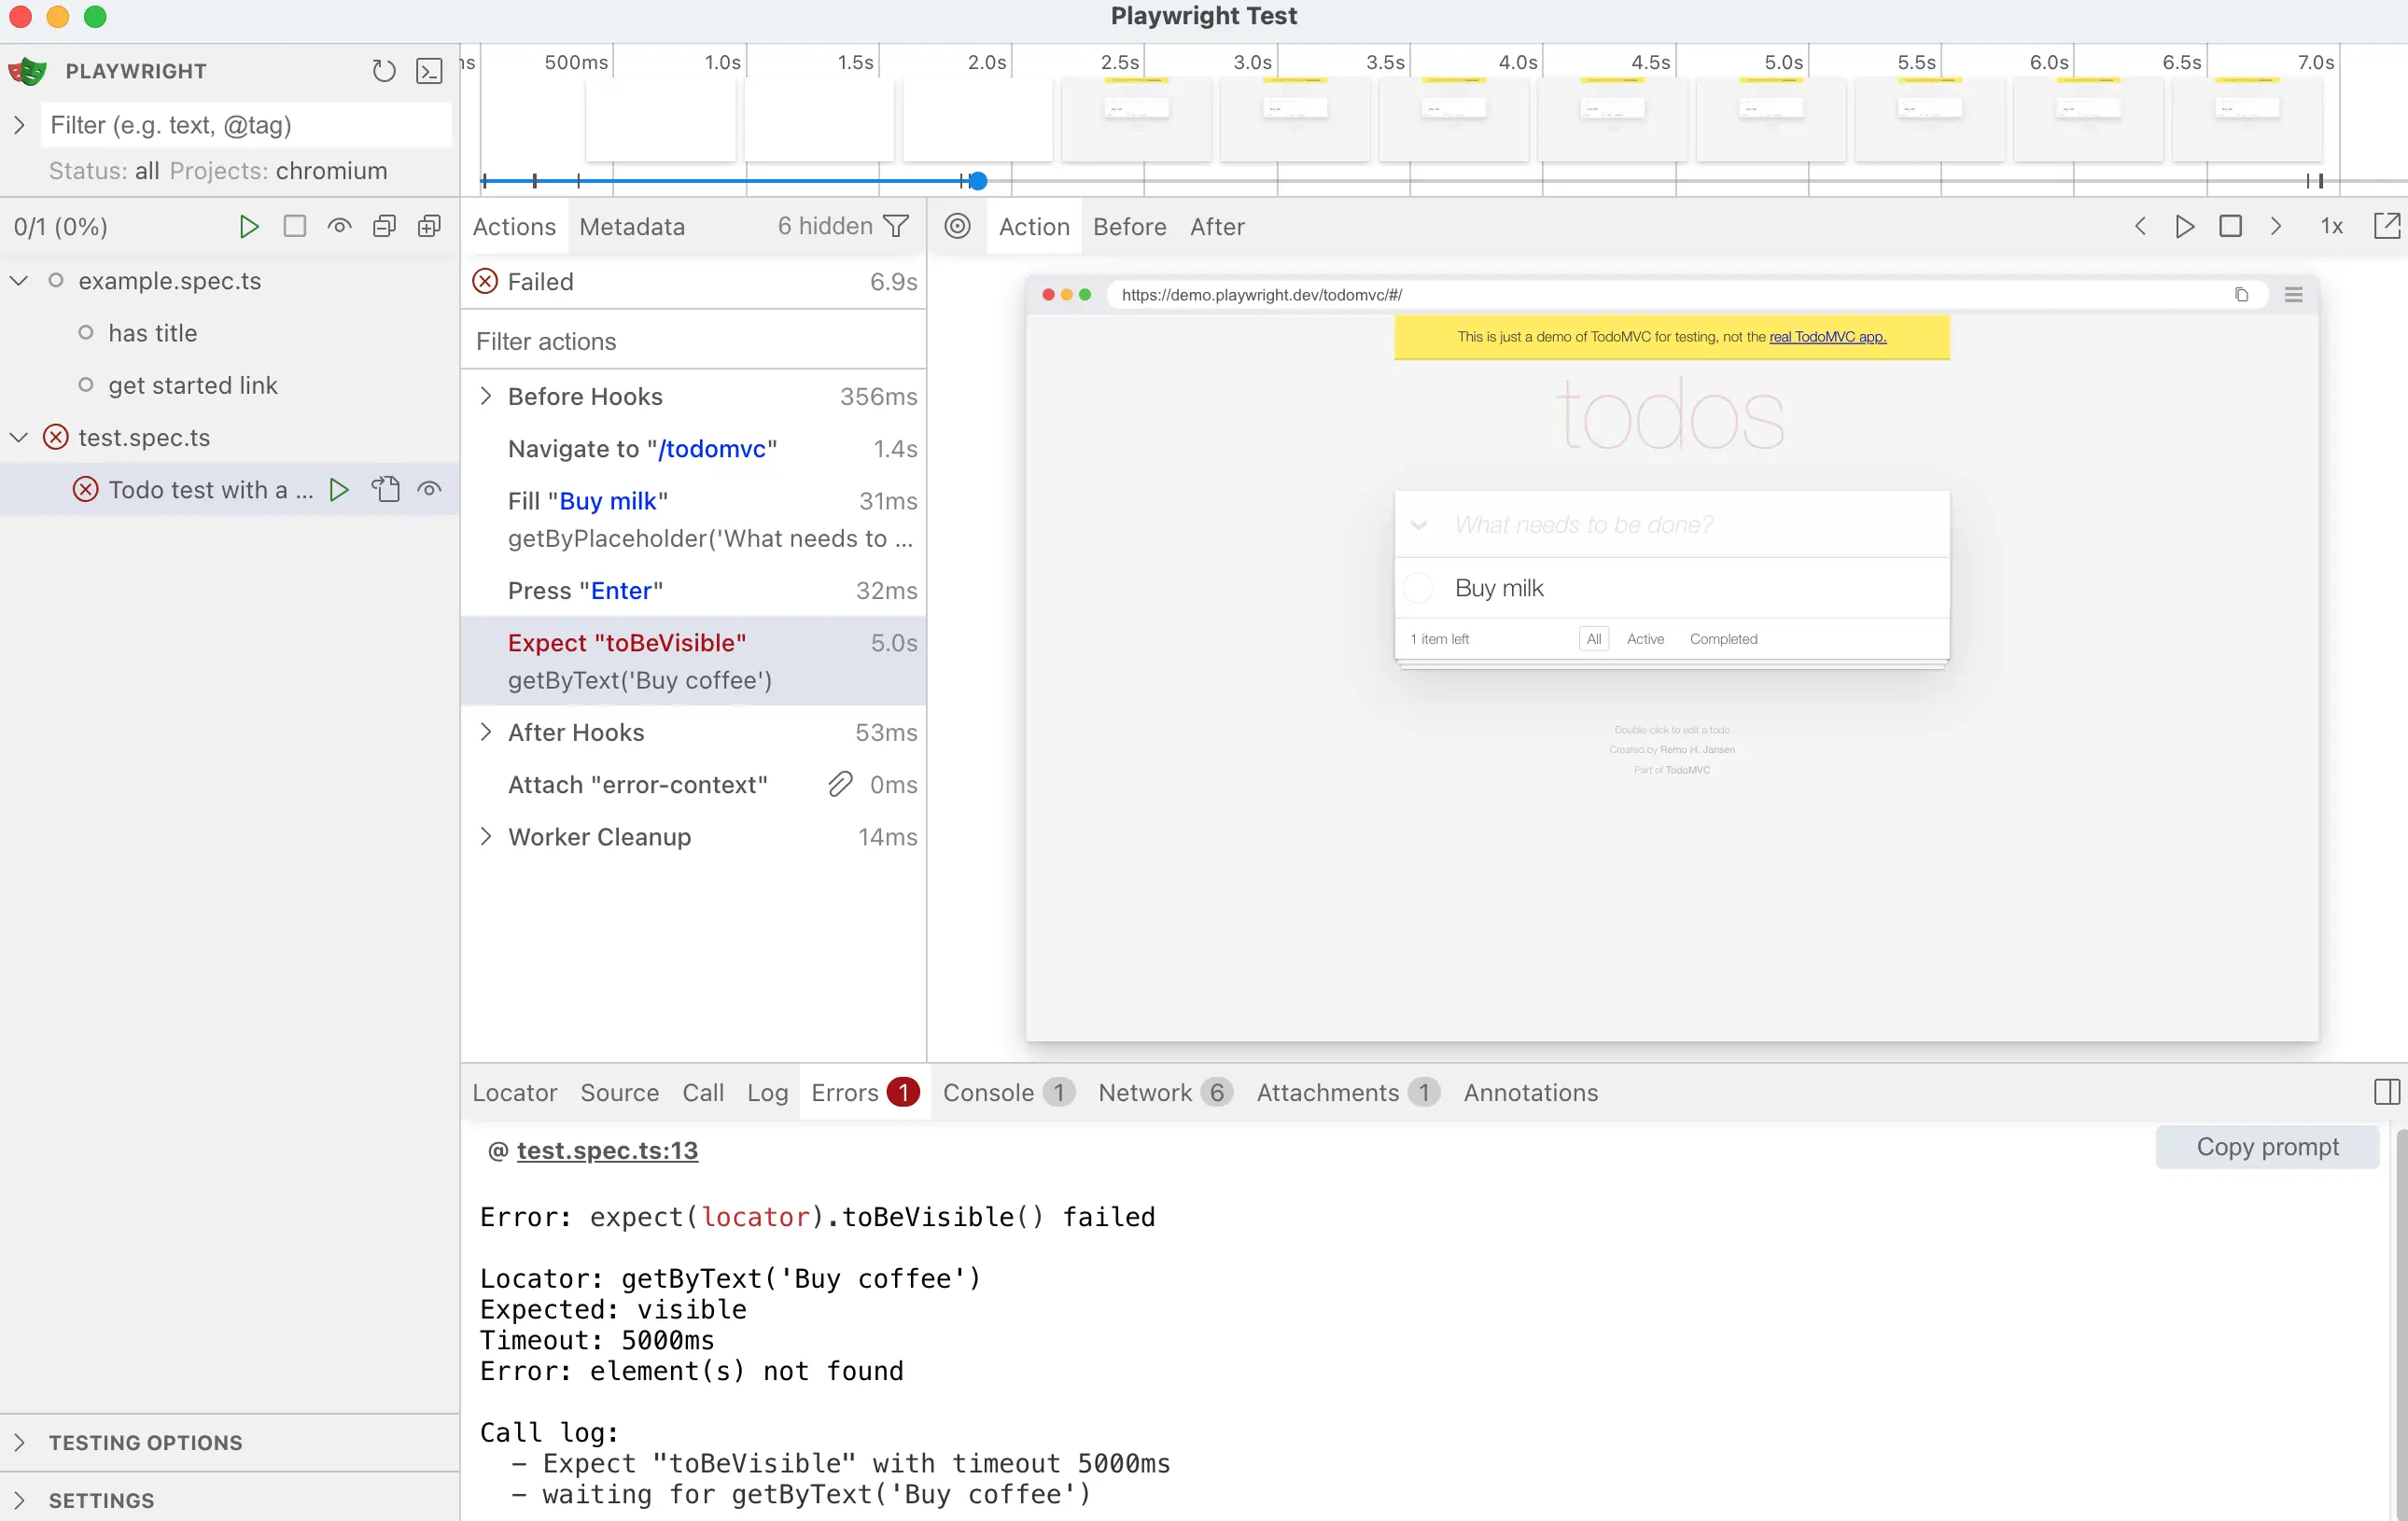Select the Active filter in todo footer
This screenshot has height=1521, width=2408.
click(1645, 639)
